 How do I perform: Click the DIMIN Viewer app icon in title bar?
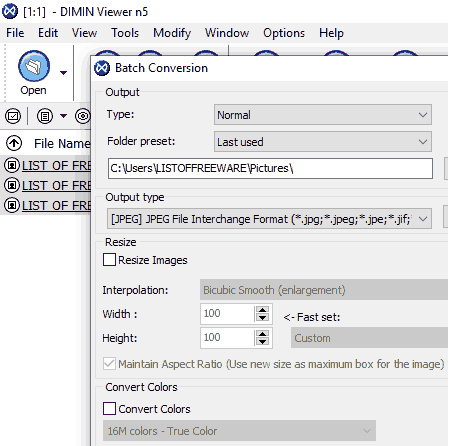10,11
